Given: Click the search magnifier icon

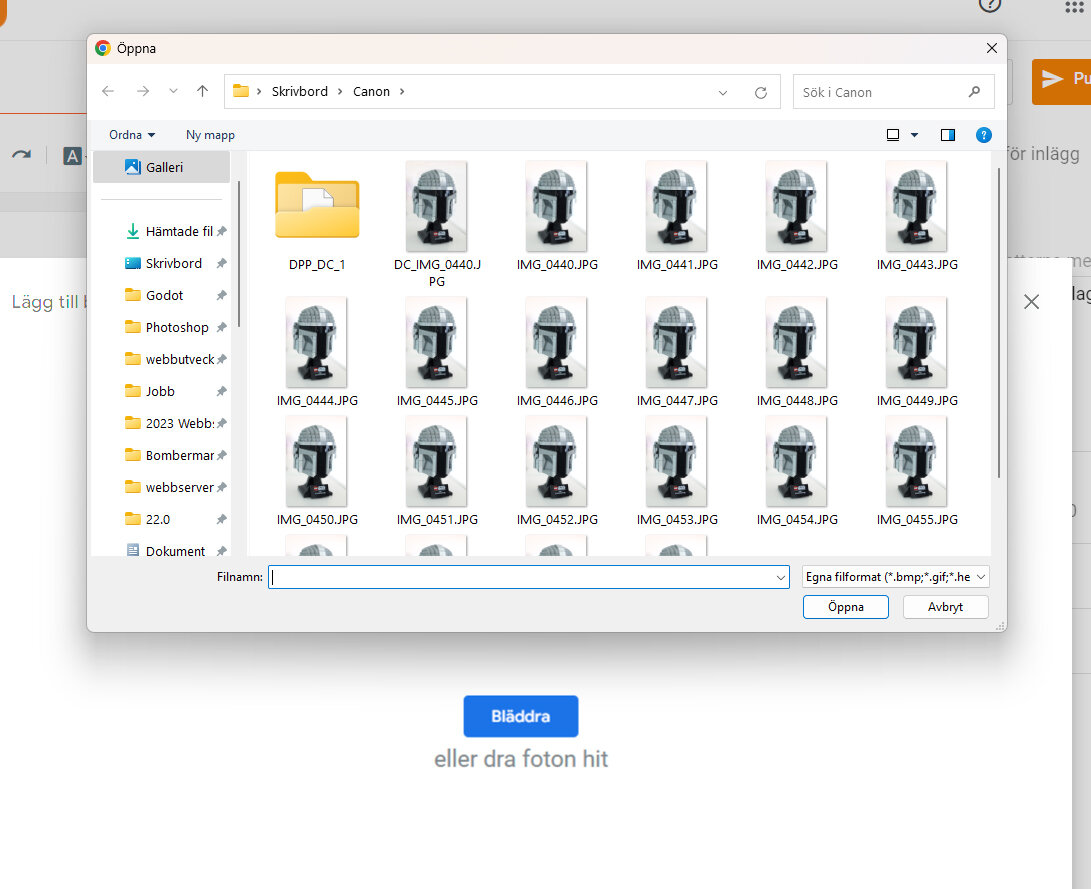Looking at the screenshot, I should point(974,92).
